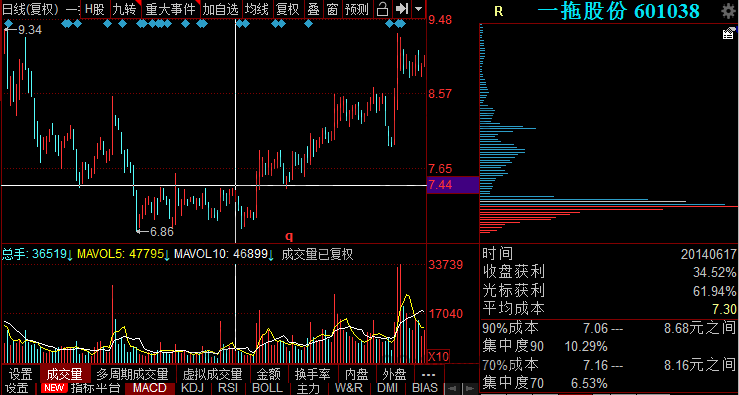Toggle 叠 overlay mode

coord(313,8)
